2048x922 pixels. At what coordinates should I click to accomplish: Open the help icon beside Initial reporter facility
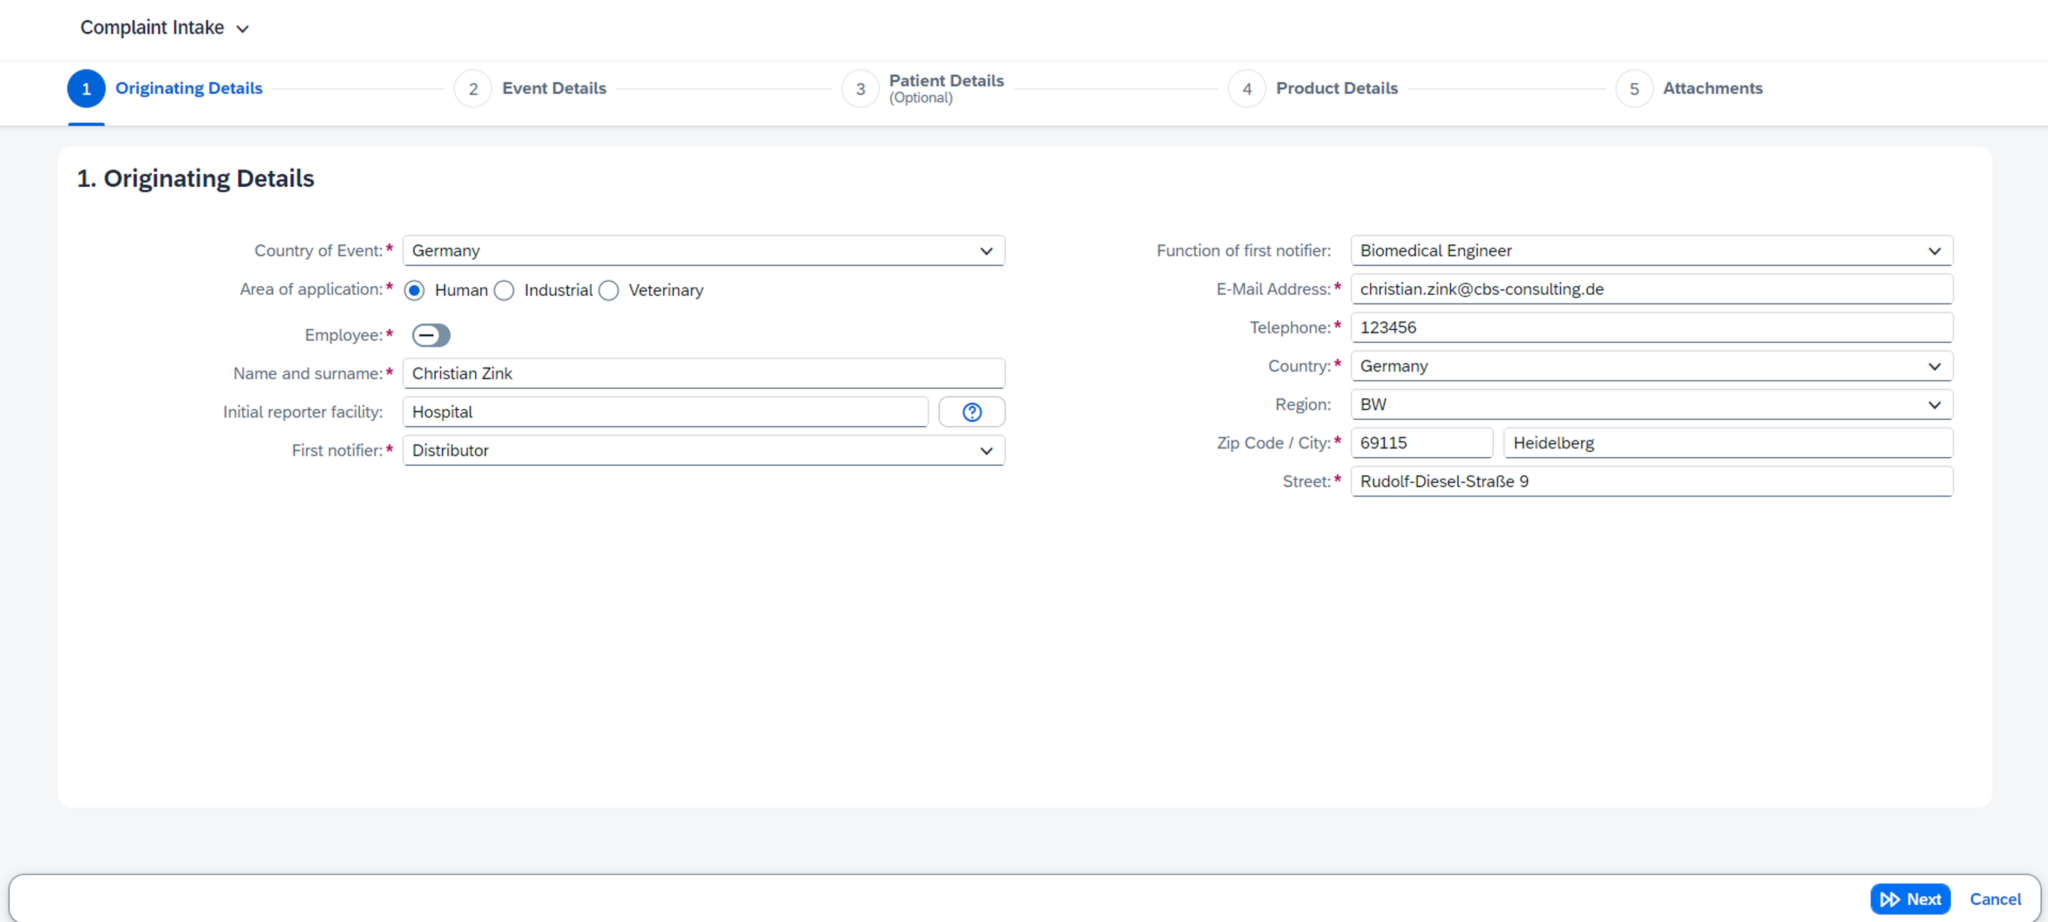coord(971,411)
